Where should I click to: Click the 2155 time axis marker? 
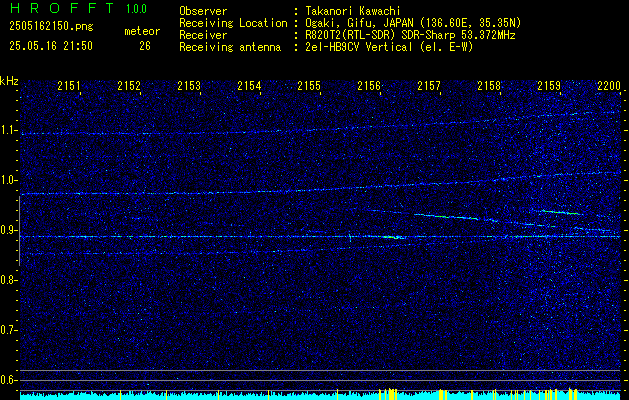click(309, 85)
